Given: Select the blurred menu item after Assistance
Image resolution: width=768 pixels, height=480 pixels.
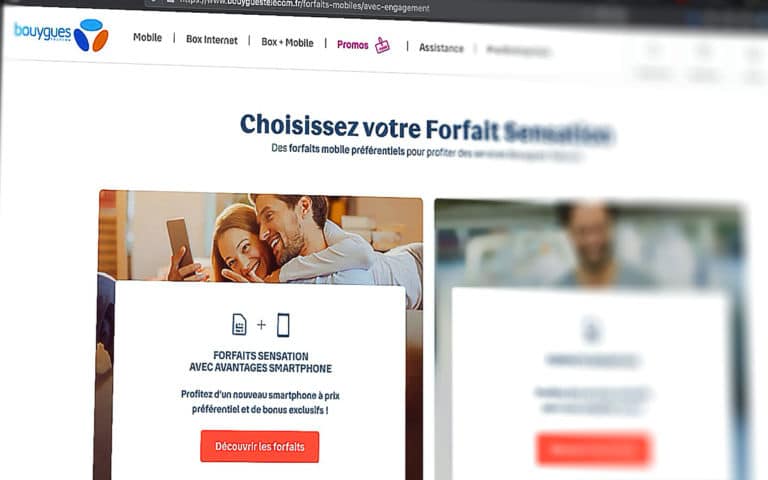Looking at the screenshot, I should 518,50.
